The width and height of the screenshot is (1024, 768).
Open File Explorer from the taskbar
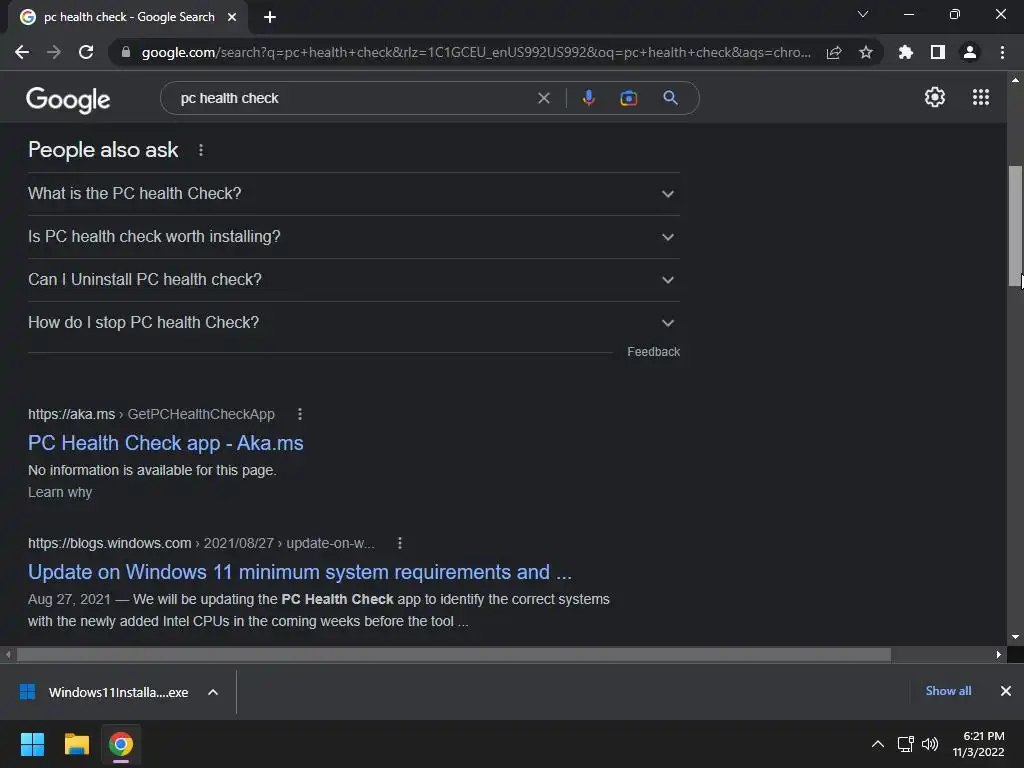tap(76, 744)
